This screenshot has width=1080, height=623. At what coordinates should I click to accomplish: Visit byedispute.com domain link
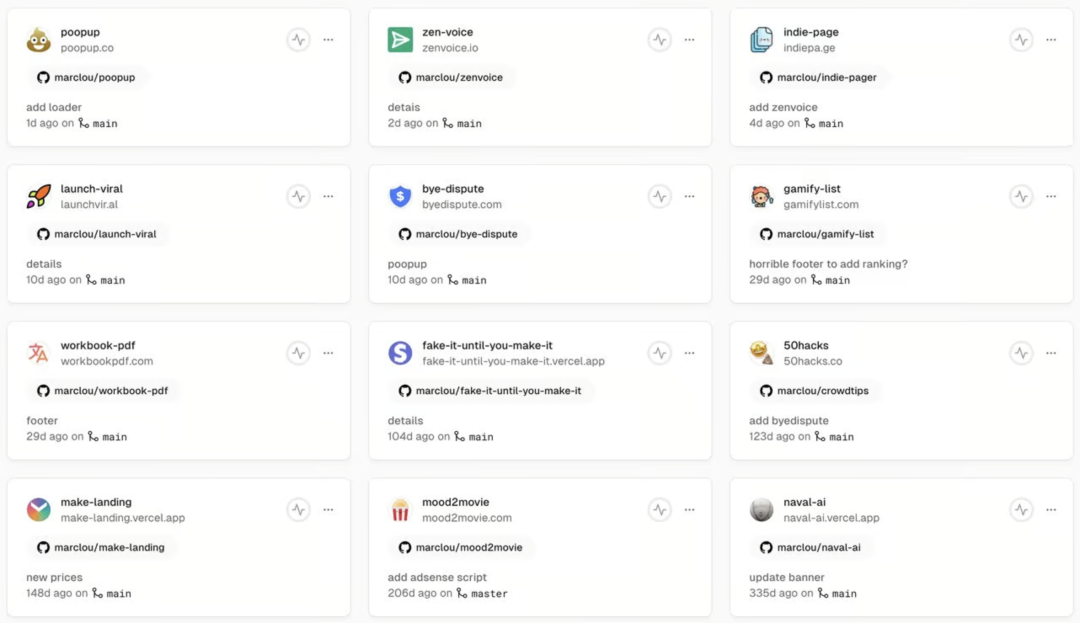click(461, 204)
